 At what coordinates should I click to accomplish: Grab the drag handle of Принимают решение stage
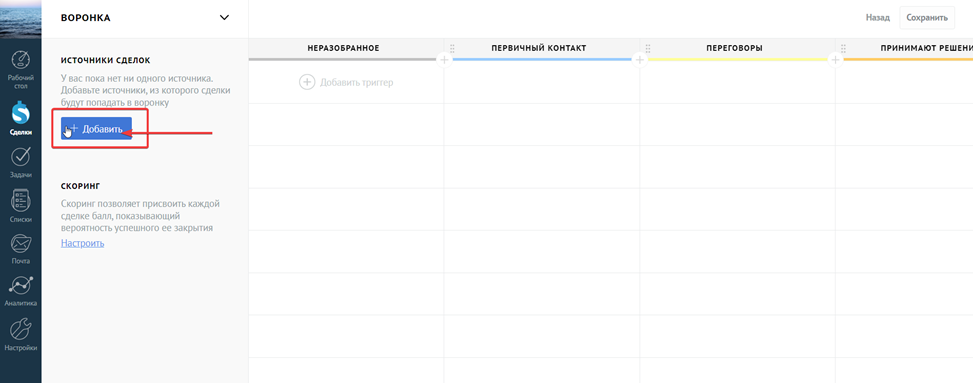coord(843,48)
